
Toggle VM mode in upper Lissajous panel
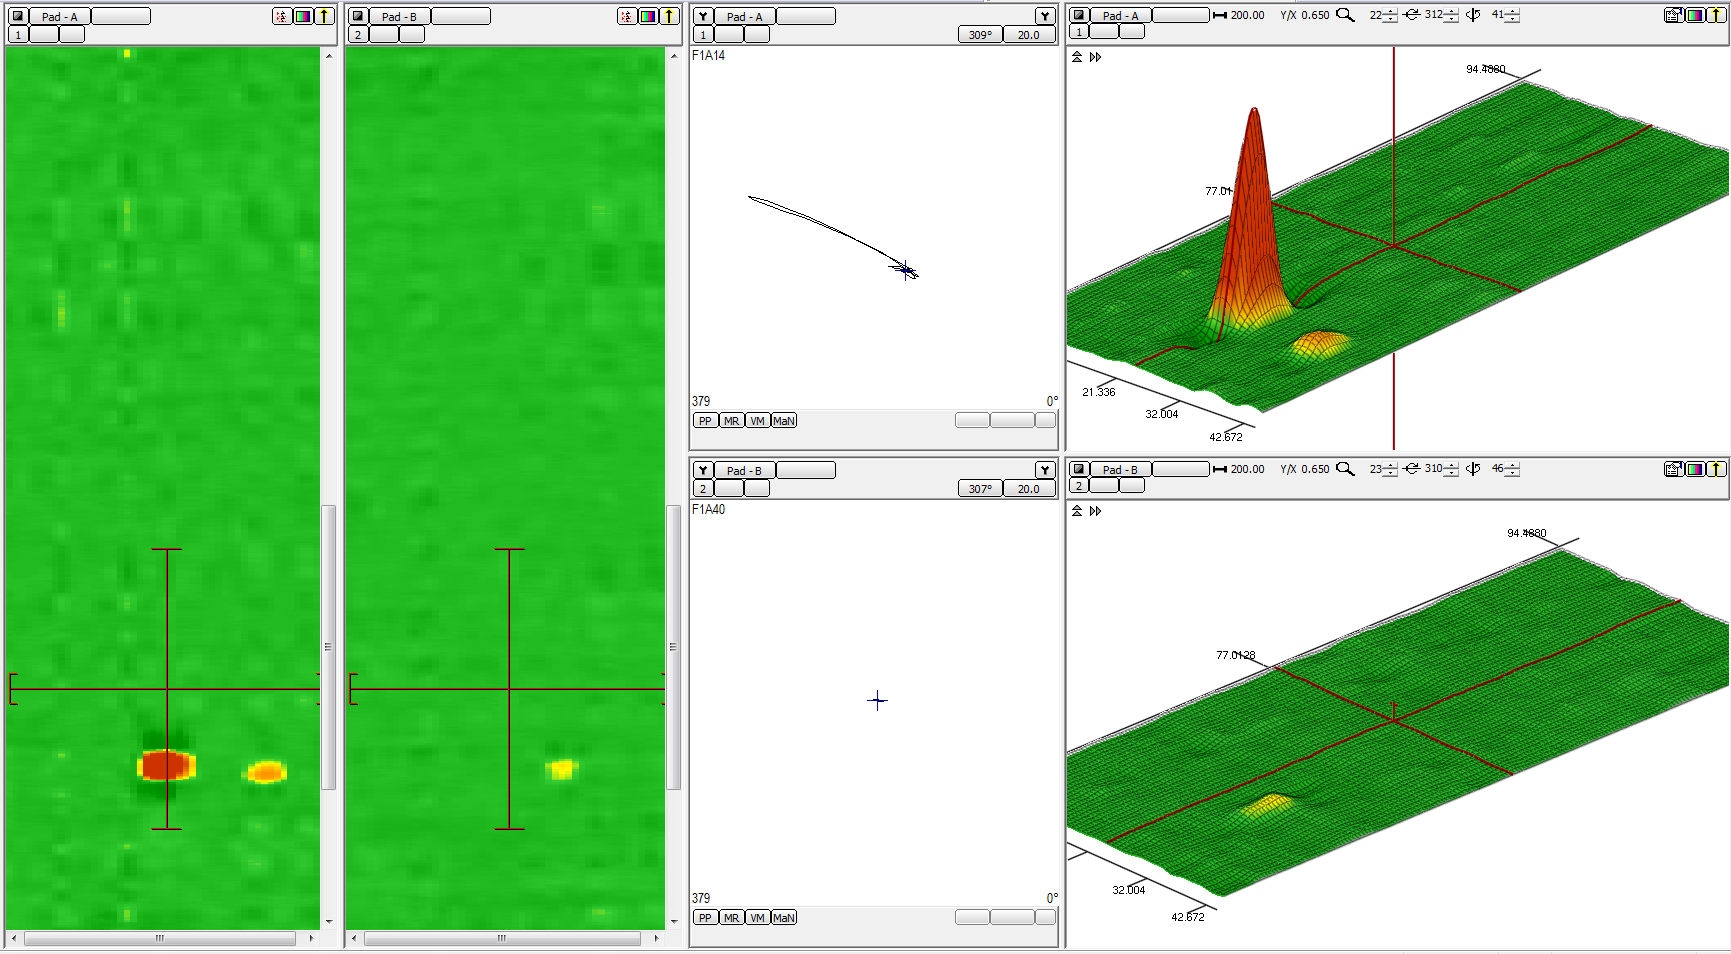[757, 421]
